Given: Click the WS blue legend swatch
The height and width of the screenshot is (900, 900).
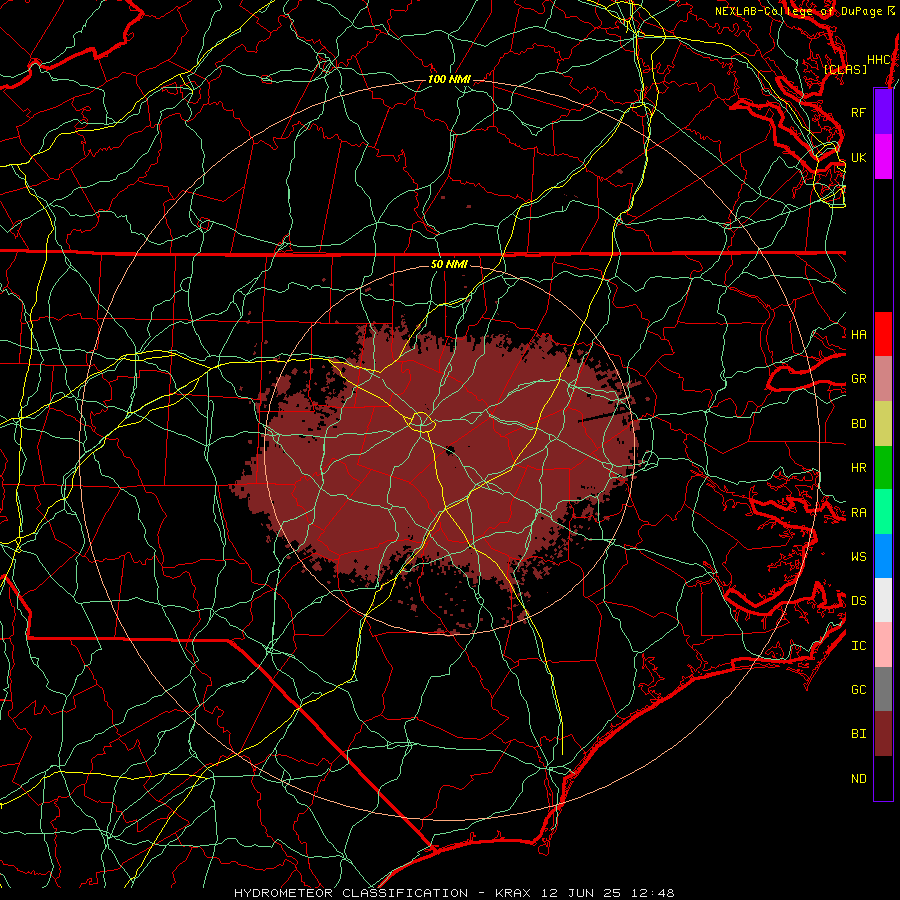Looking at the screenshot, I should point(883,556).
